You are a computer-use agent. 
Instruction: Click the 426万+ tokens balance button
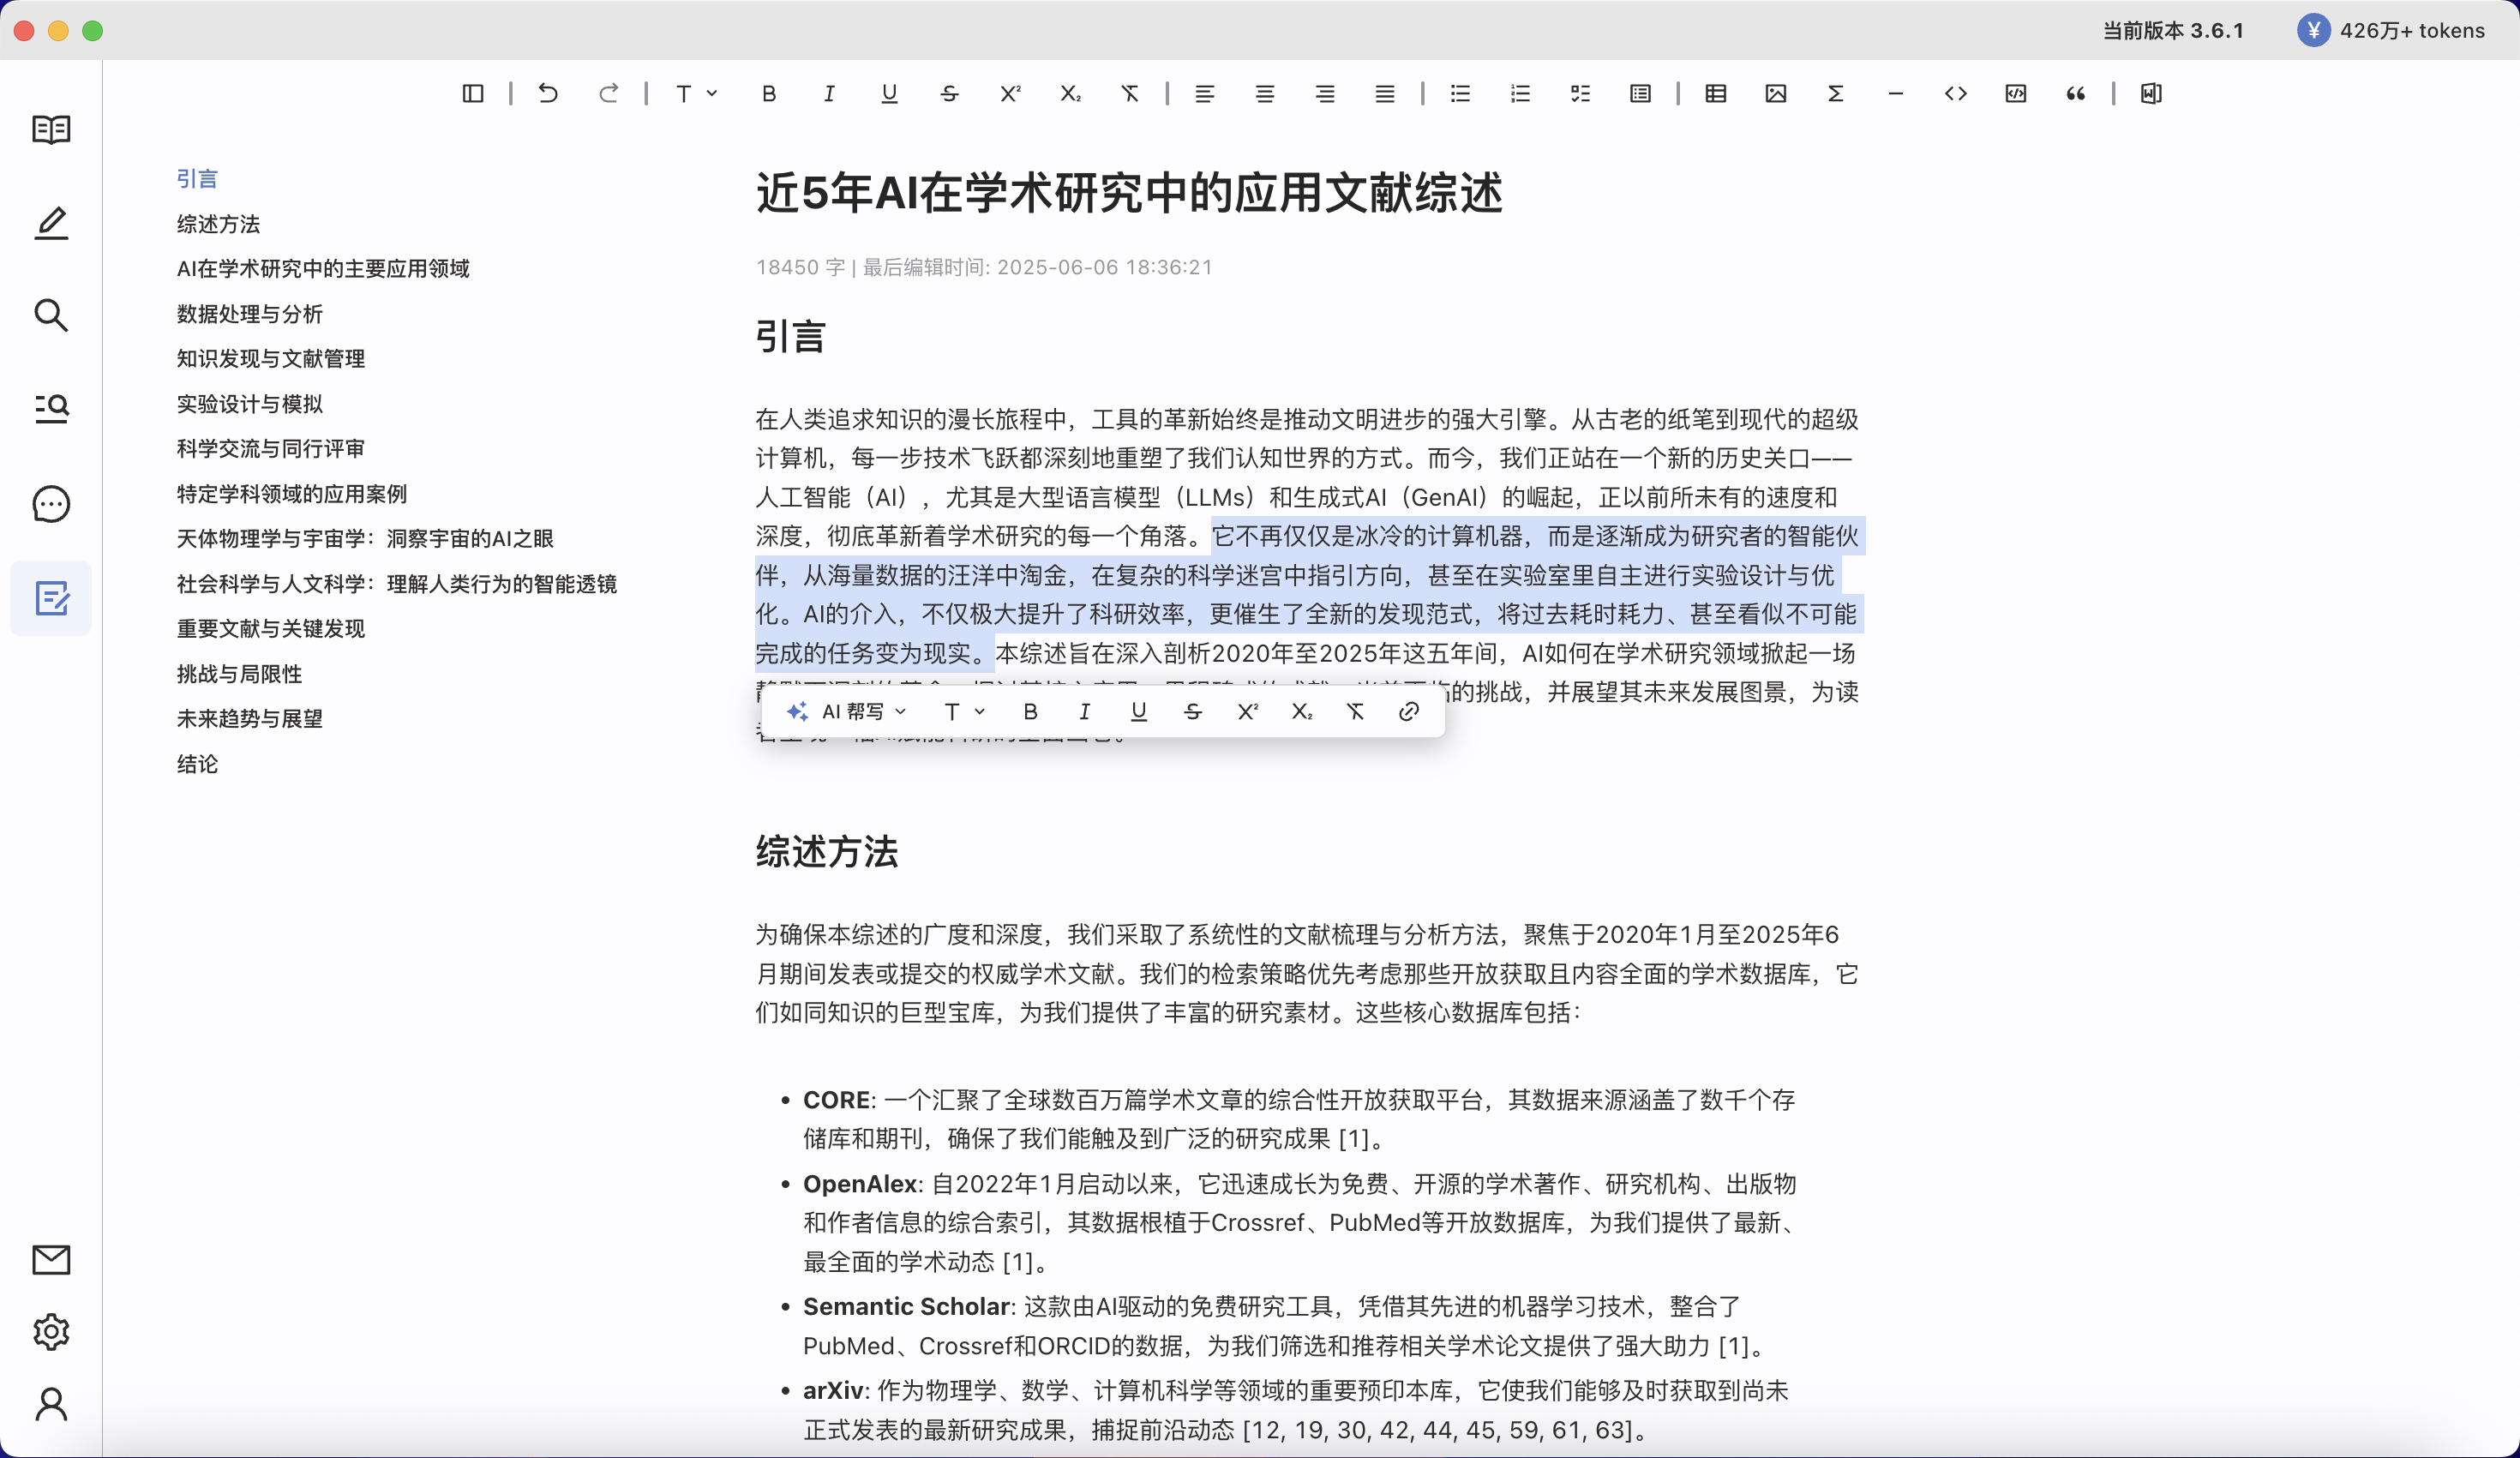(2390, 30)
